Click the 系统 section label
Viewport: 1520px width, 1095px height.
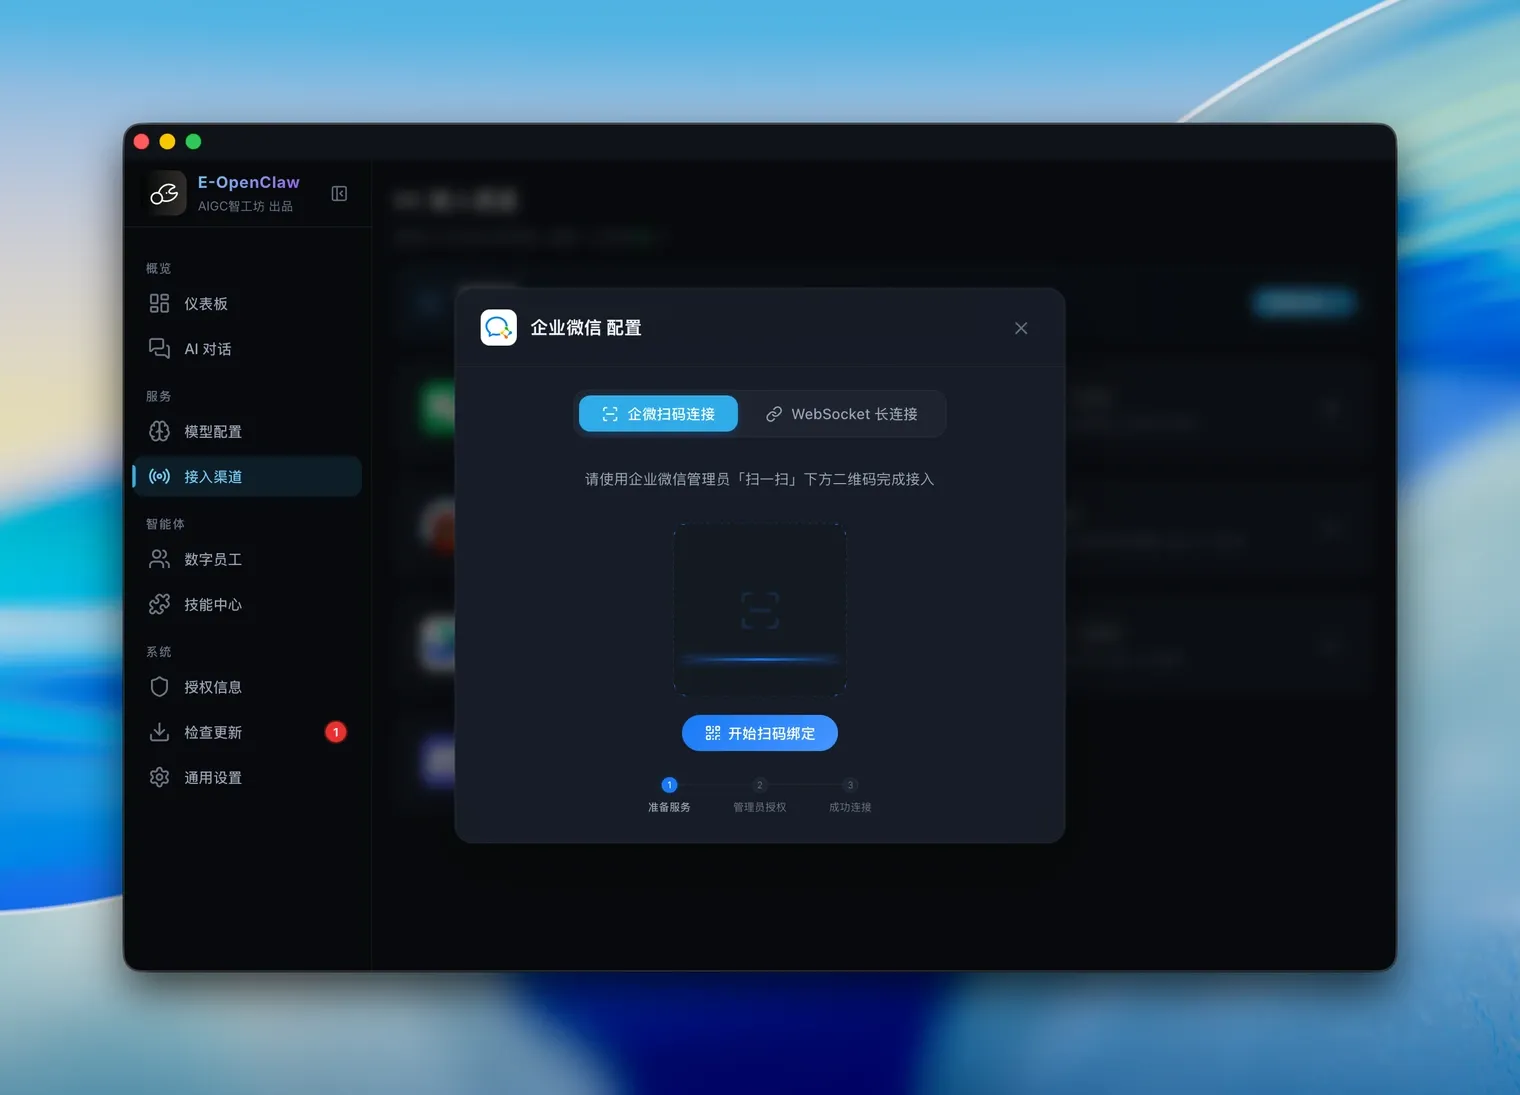click(158, 652)
